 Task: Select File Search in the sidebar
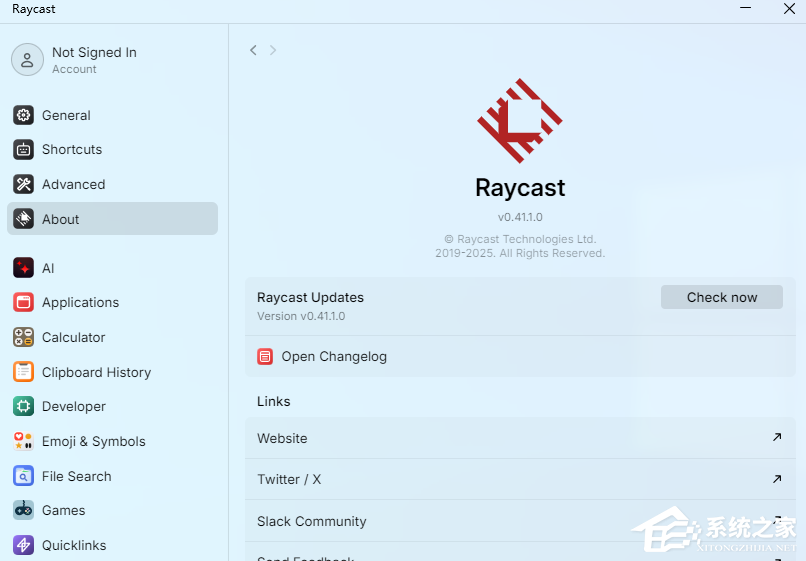(112, 476)
